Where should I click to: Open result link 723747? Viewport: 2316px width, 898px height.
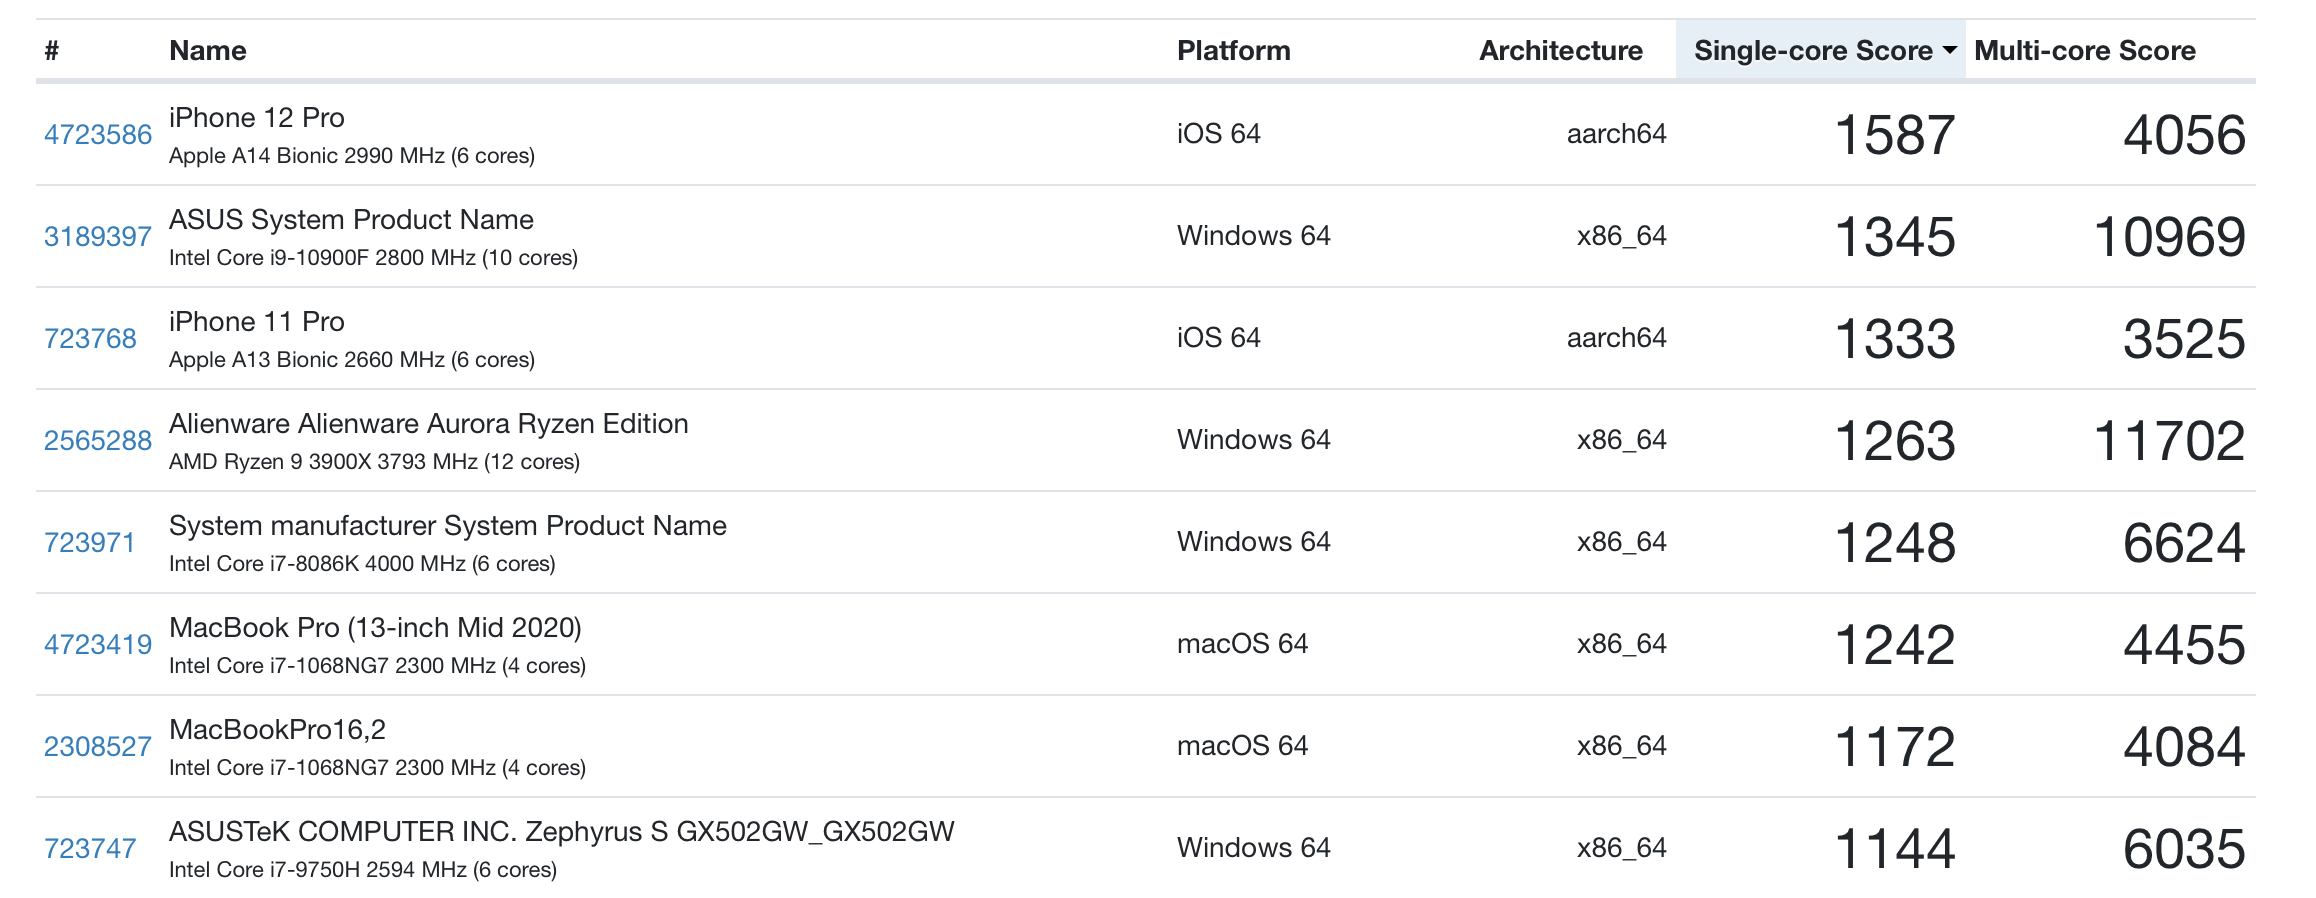(x=90, y=848)
